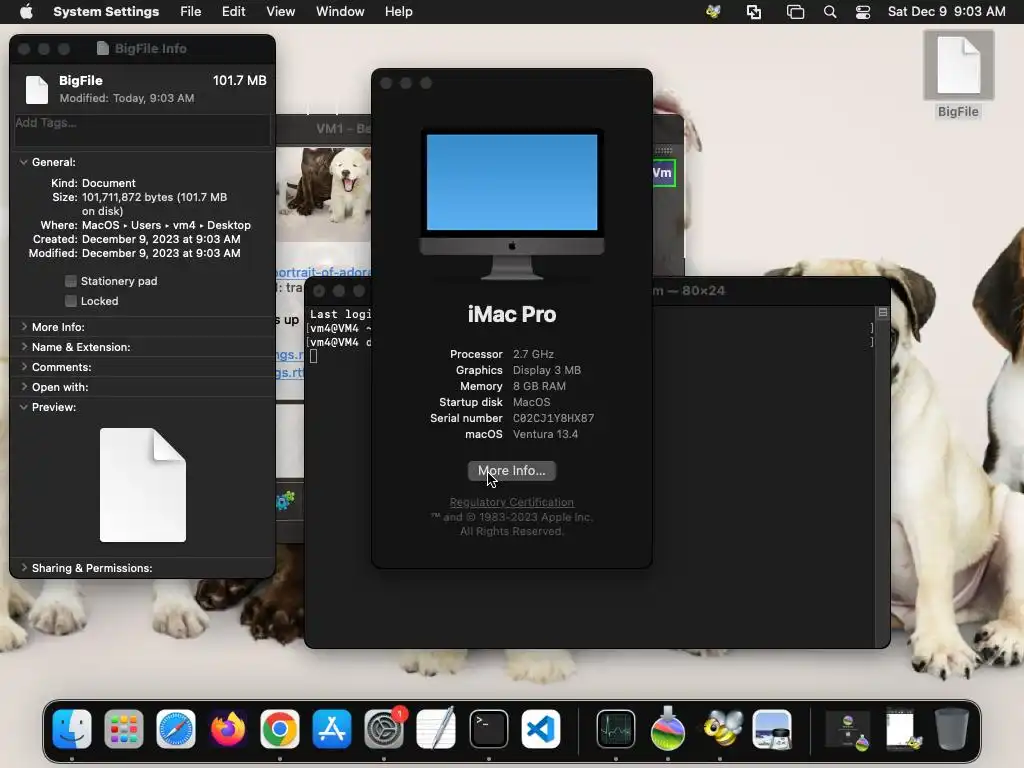
Task: Click the file preview thumbnail in Info window
Action: (143, 485)
